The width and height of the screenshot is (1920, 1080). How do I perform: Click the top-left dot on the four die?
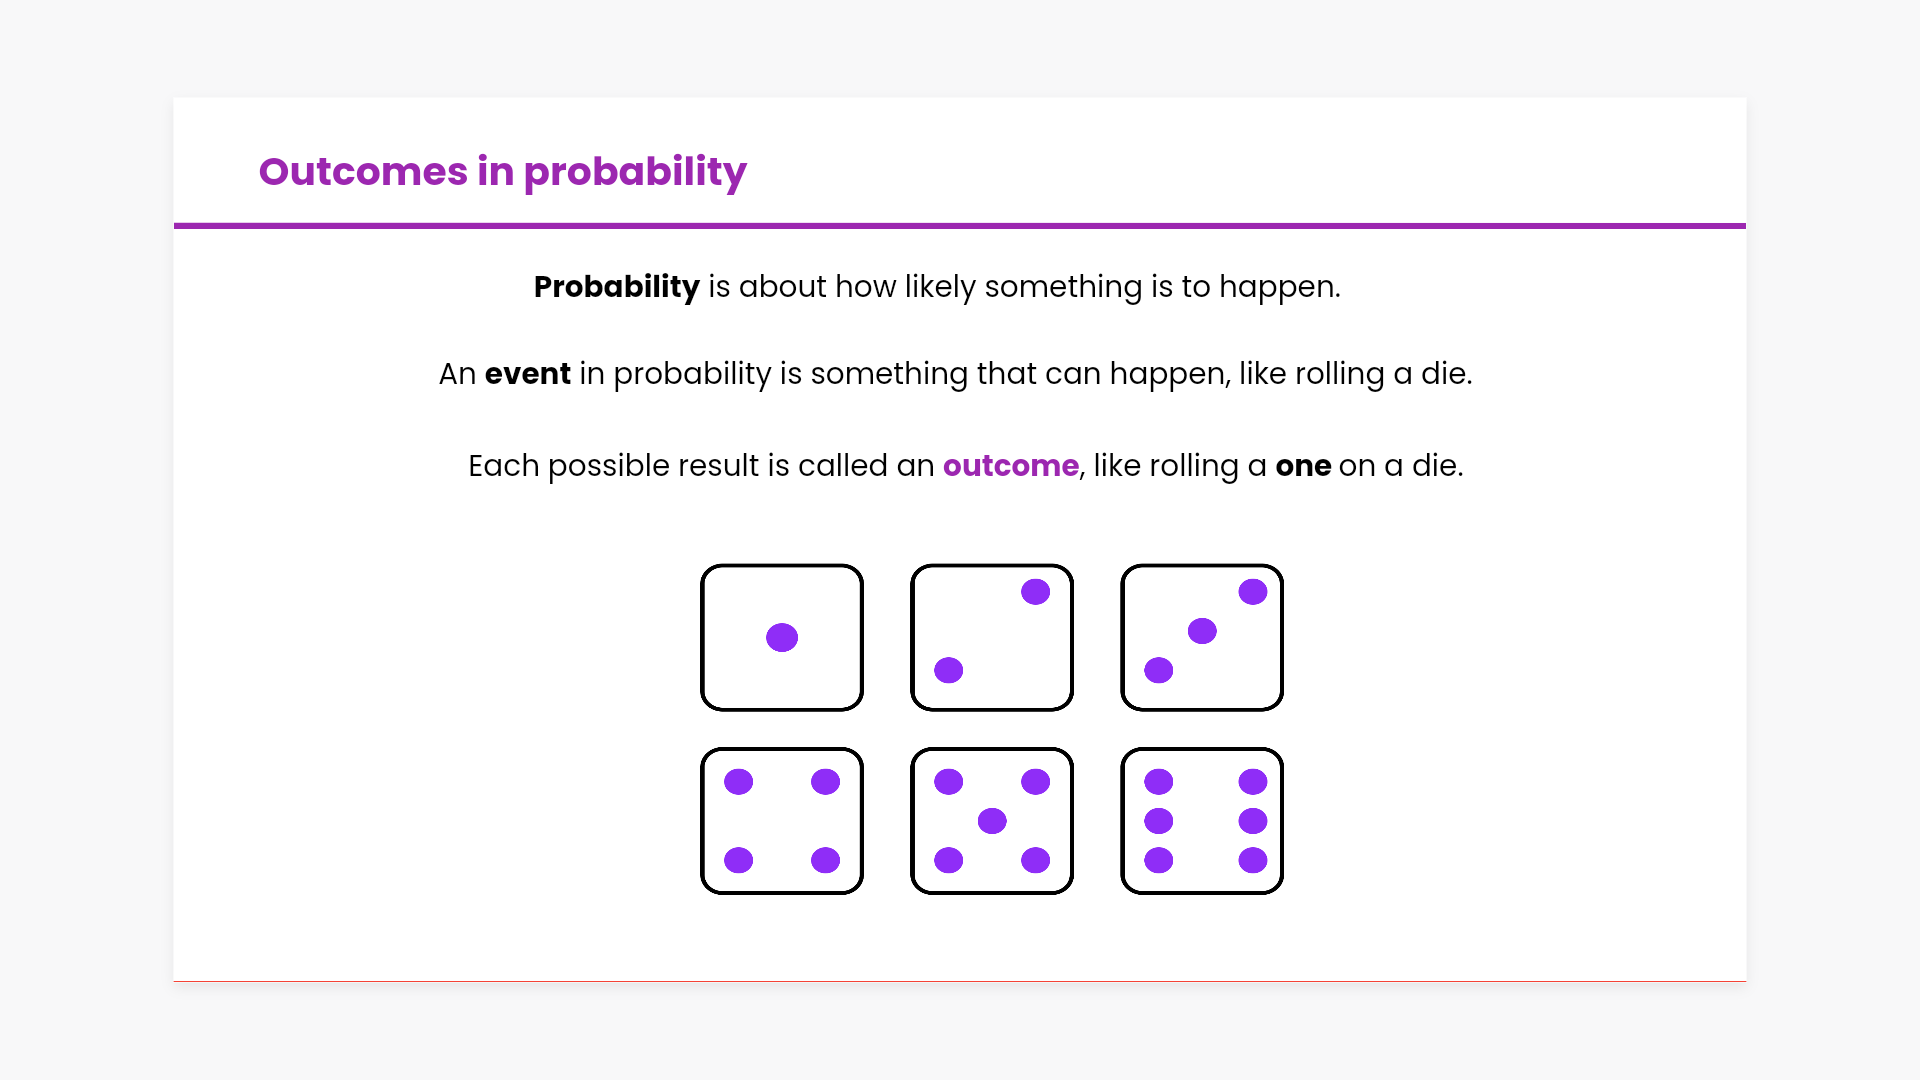coord(738,782)
